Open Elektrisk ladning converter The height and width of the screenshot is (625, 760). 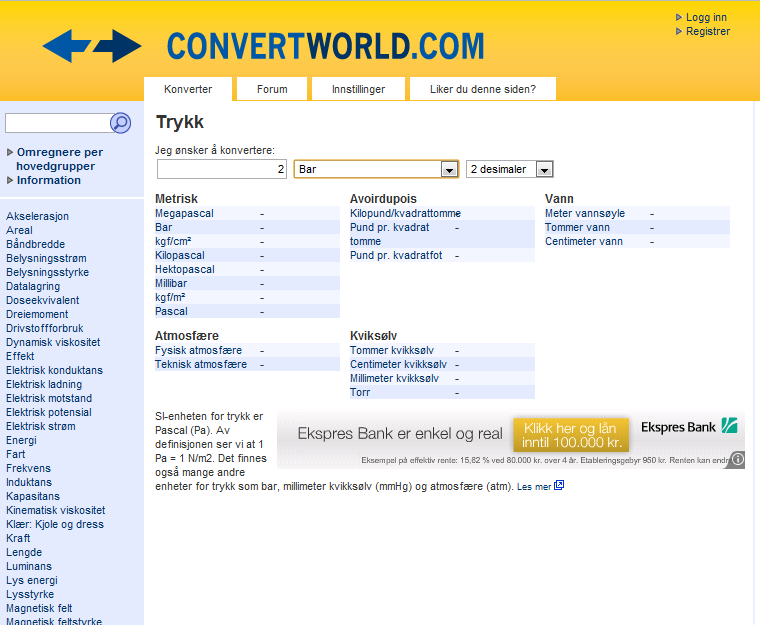click(x=44, y=385)
